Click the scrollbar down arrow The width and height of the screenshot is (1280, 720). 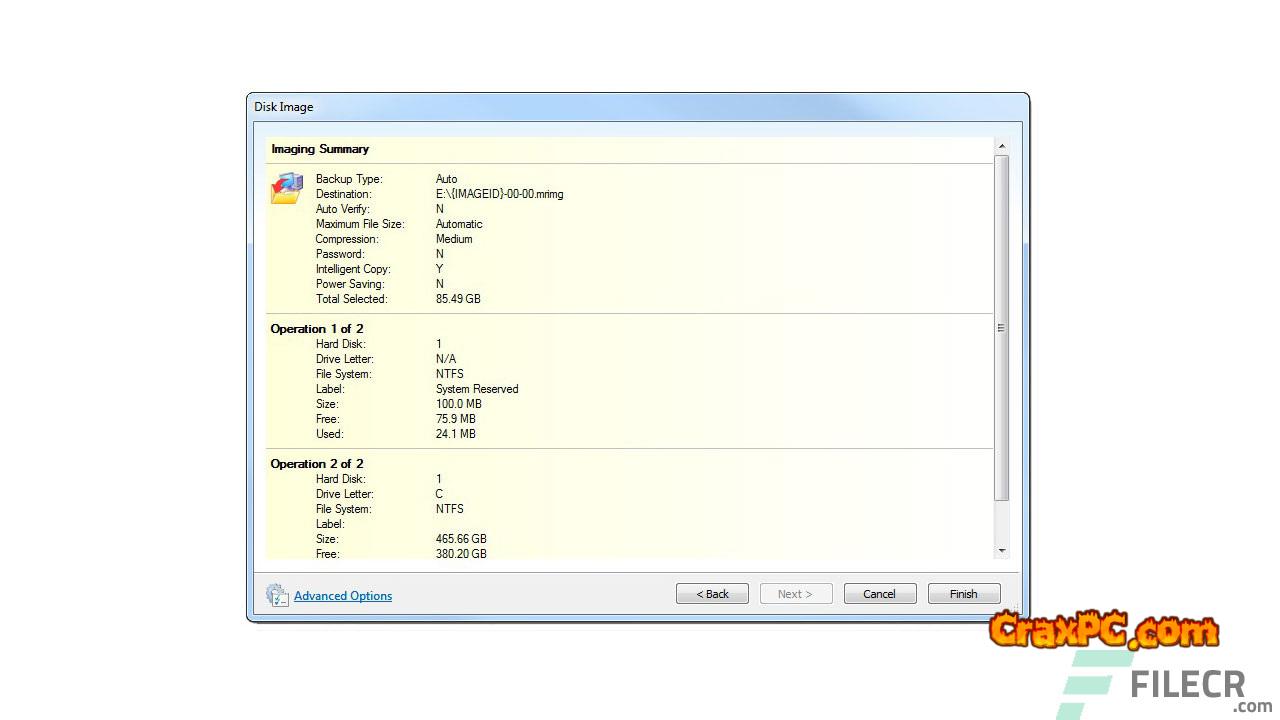coord(1002,550)
